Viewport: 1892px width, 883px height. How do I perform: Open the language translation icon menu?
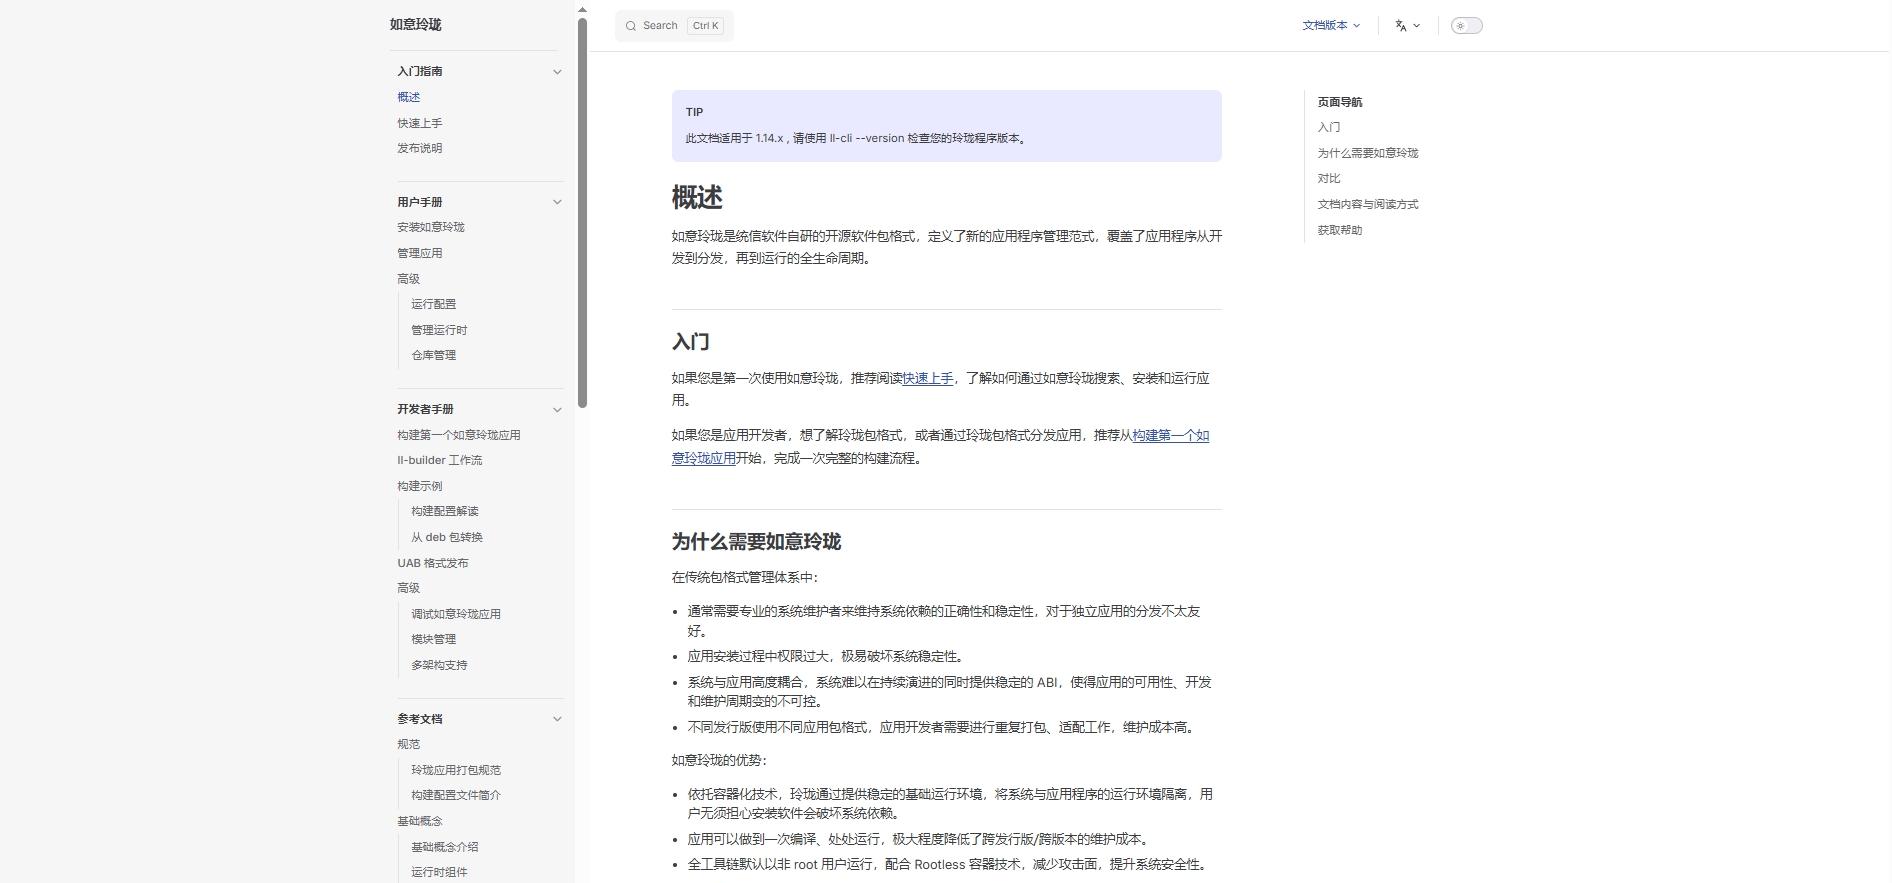(x=1407, y=26)
